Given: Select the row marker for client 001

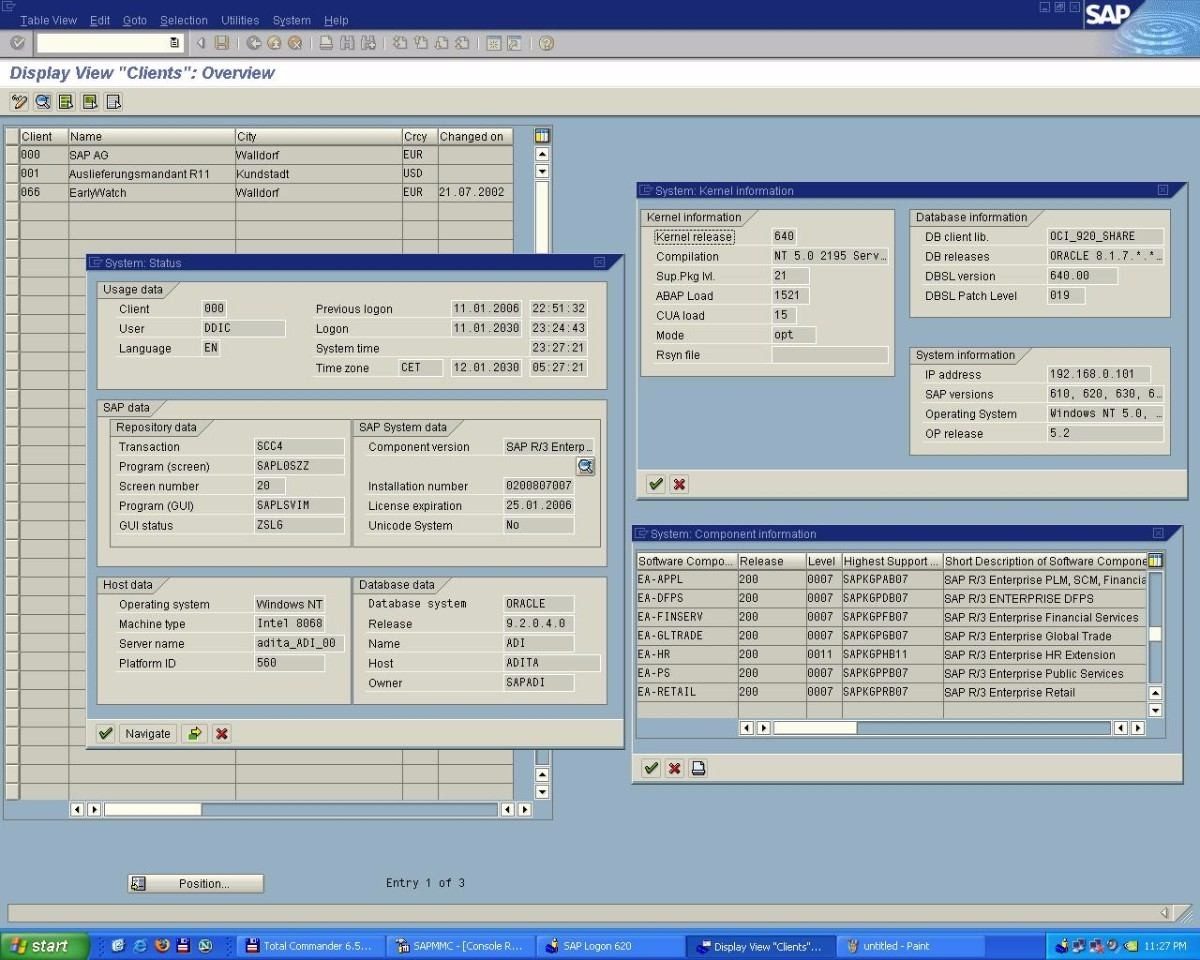Looking at the screenshot, I should [x=12, y=173].
